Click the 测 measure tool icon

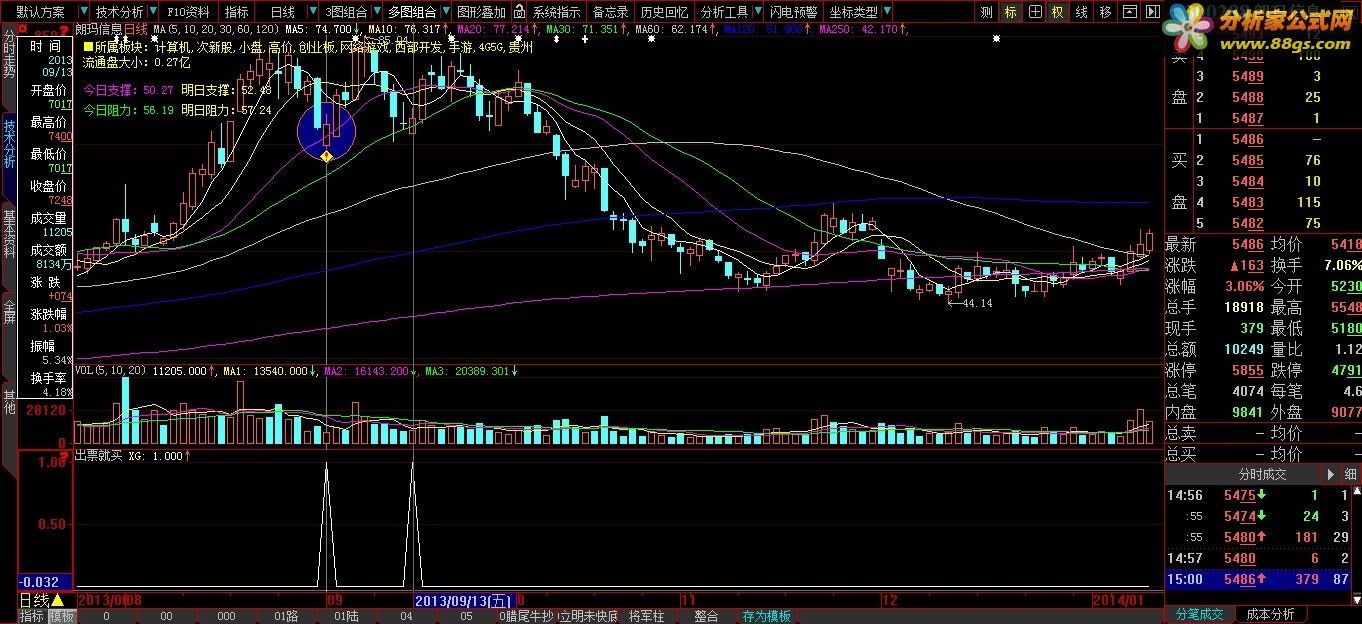[x=986, y=12]
